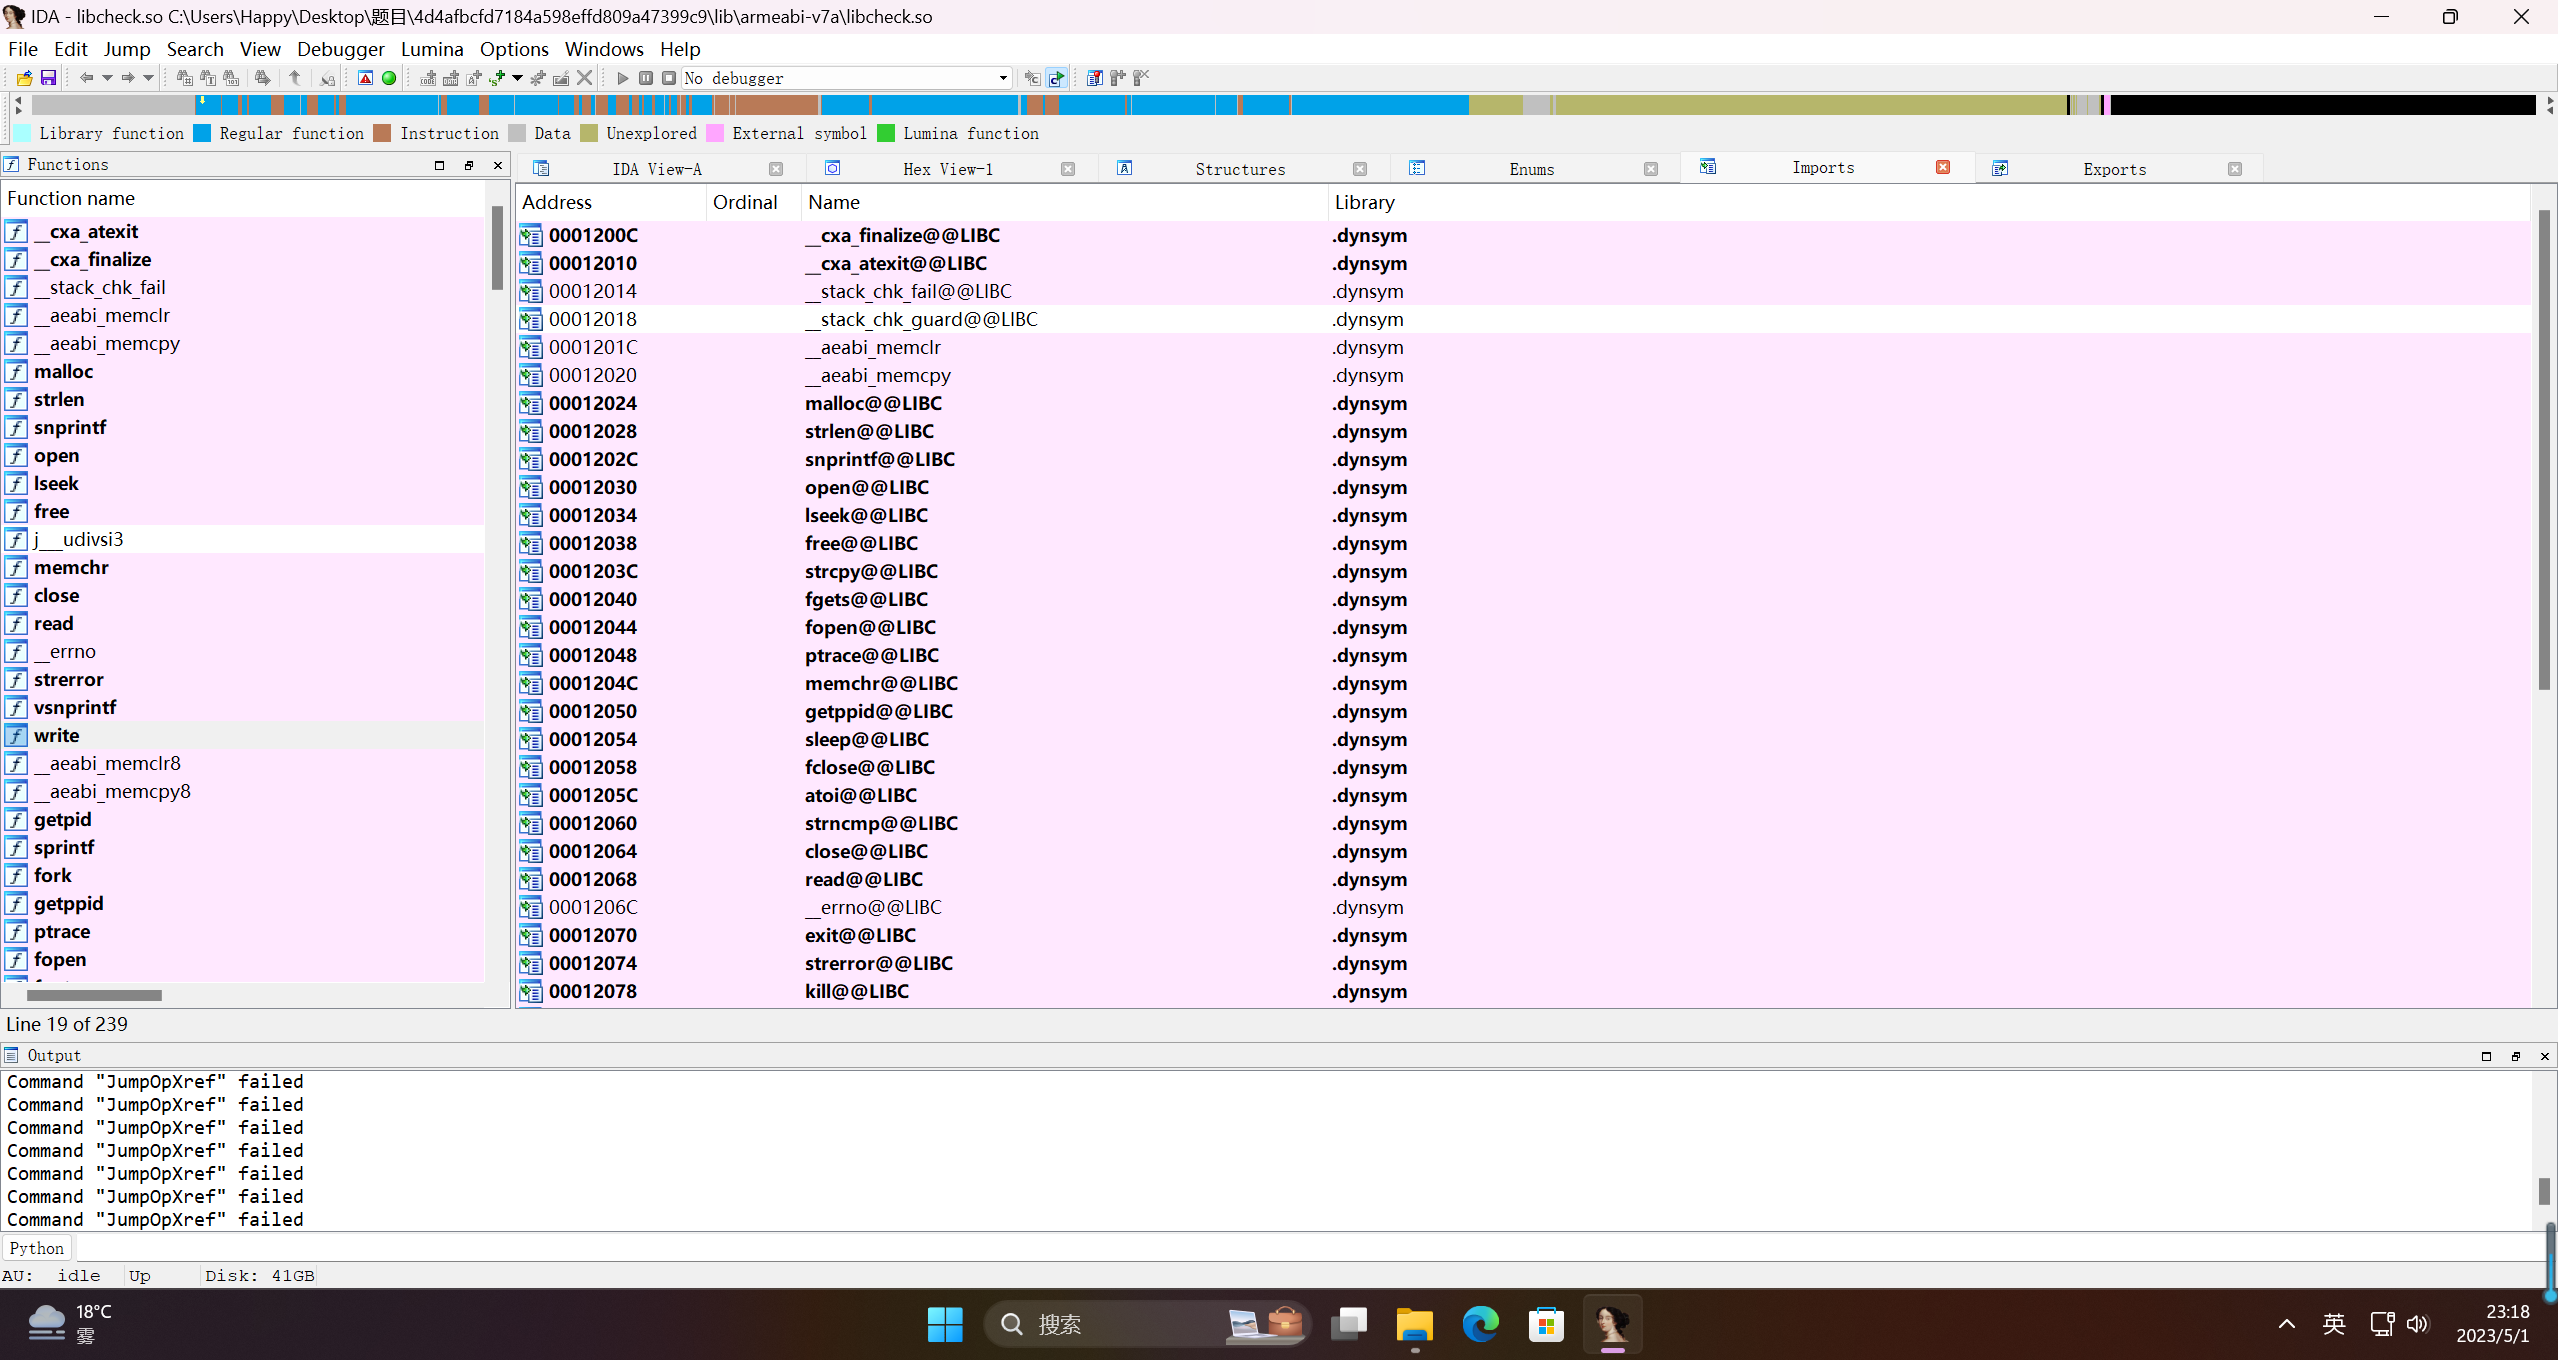Select the memchr function in list
This screenshot has height=1360, width=2558.
click(x=71, y=567)
